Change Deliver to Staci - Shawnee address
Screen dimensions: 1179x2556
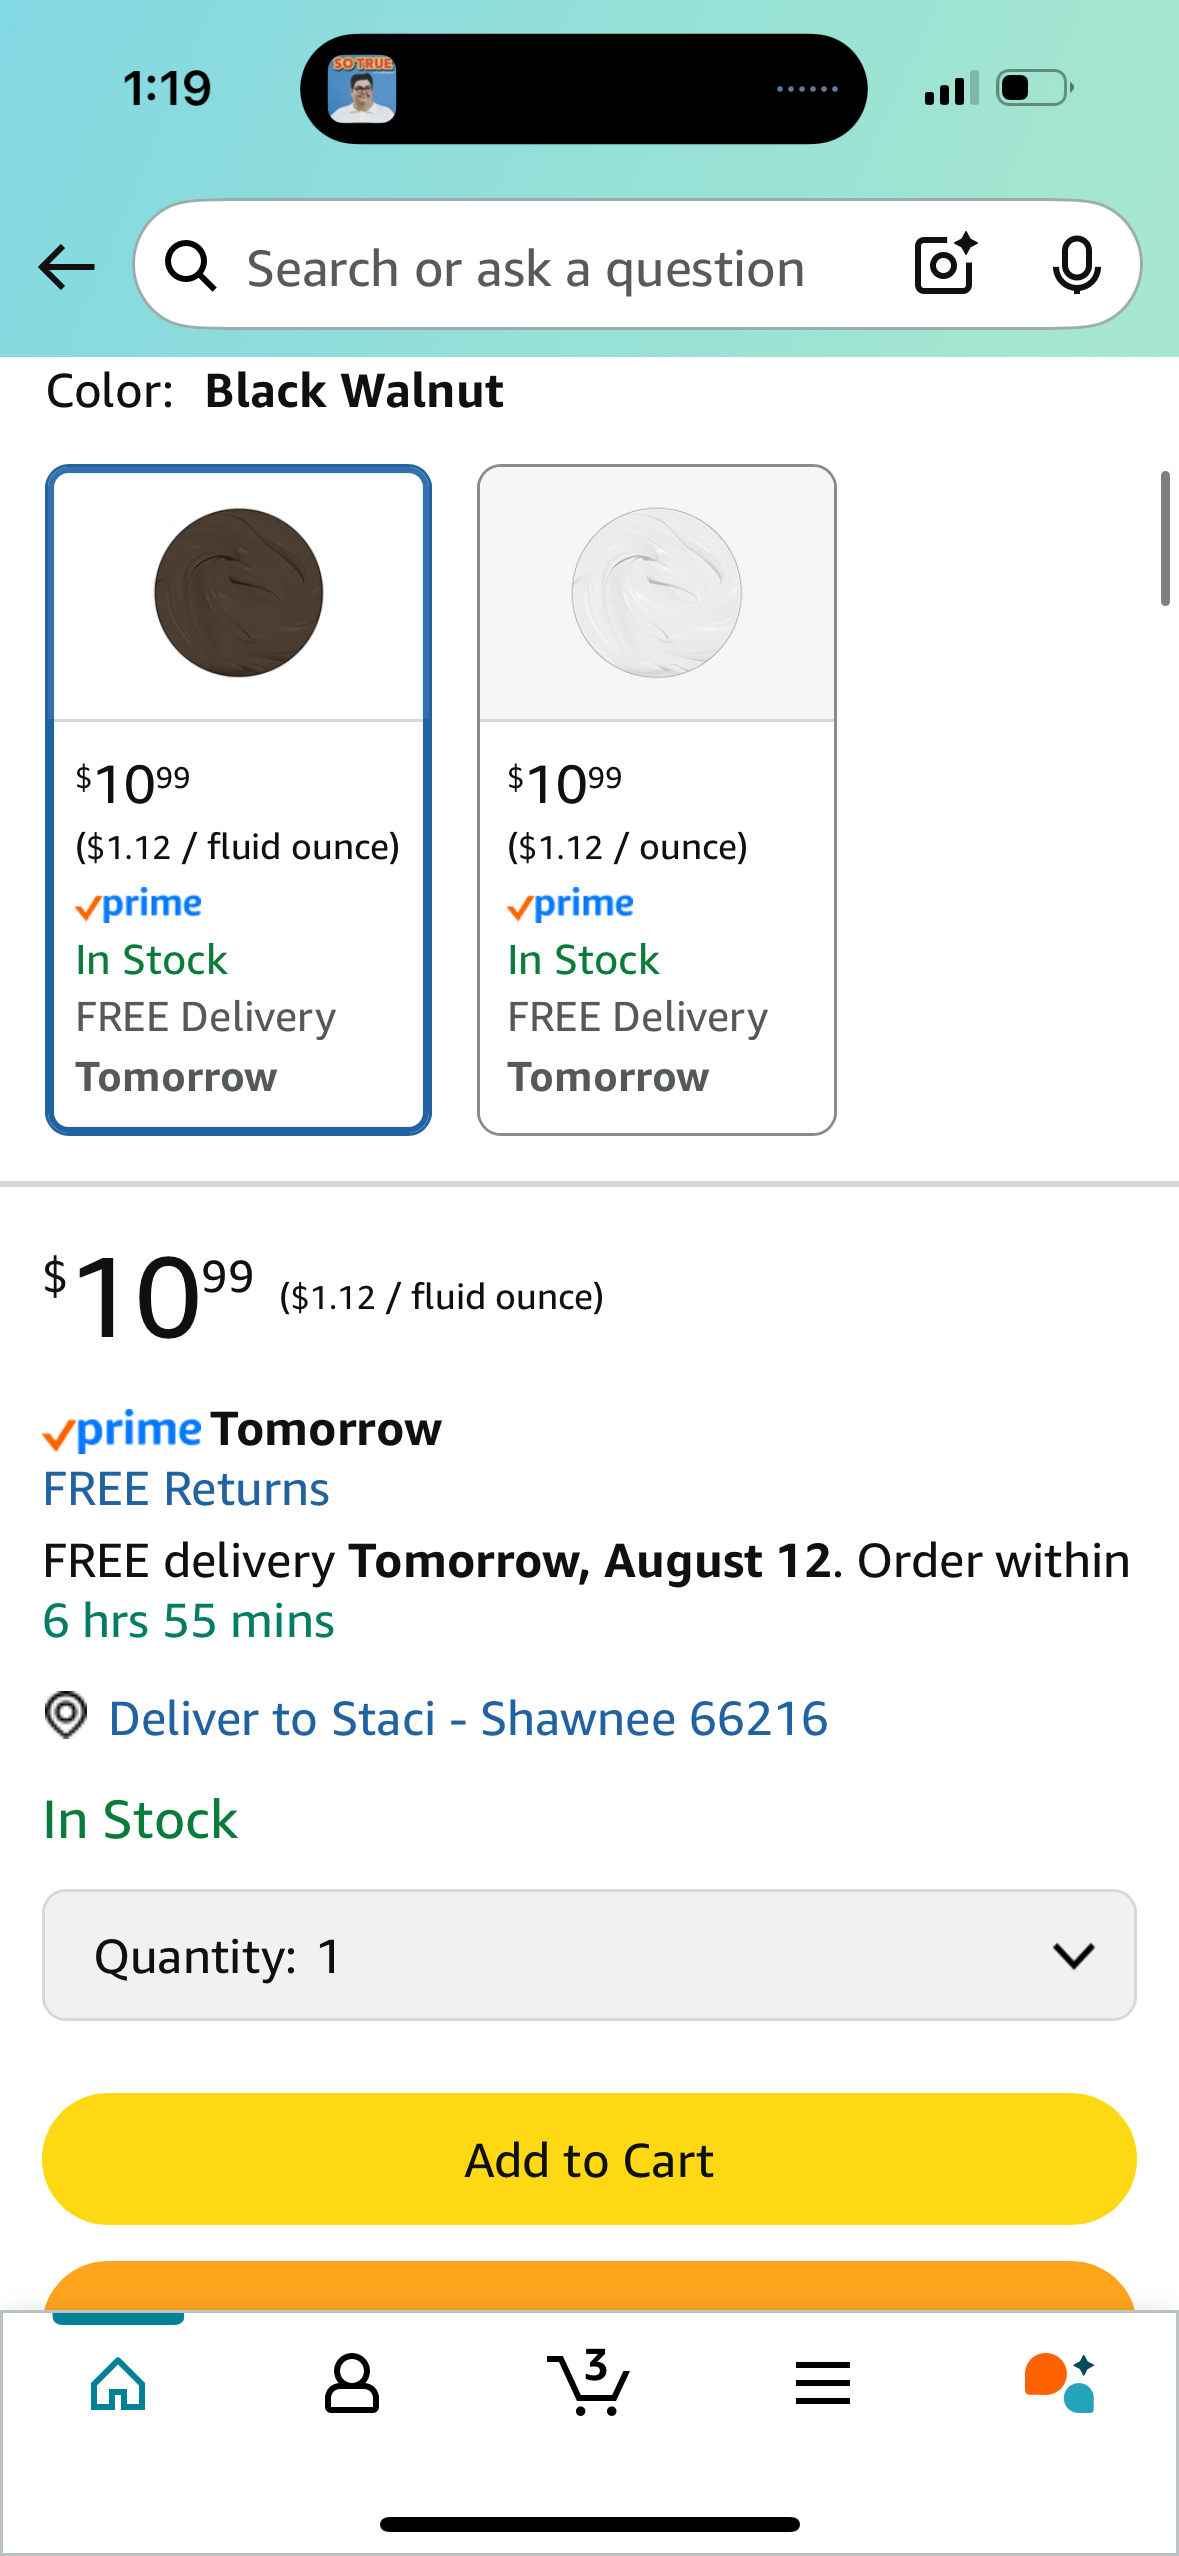(x=468, y=1719)
